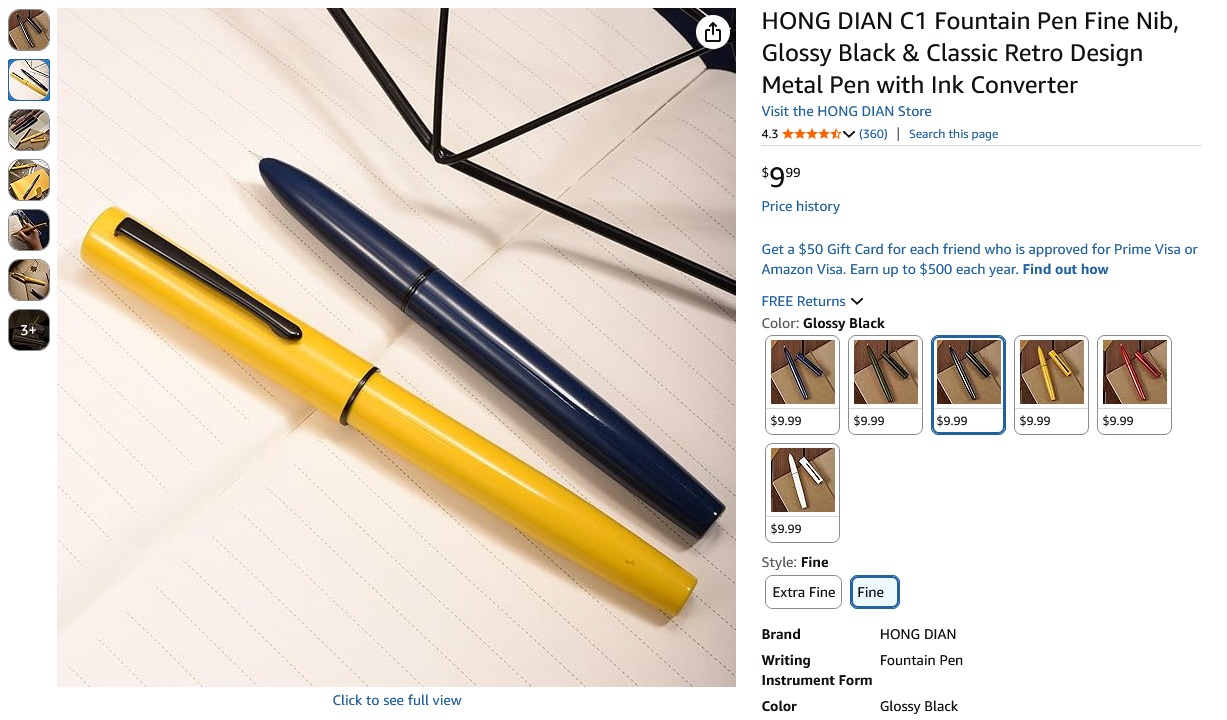
Task: Open the first image thumbnail
Action: (29, 30)
